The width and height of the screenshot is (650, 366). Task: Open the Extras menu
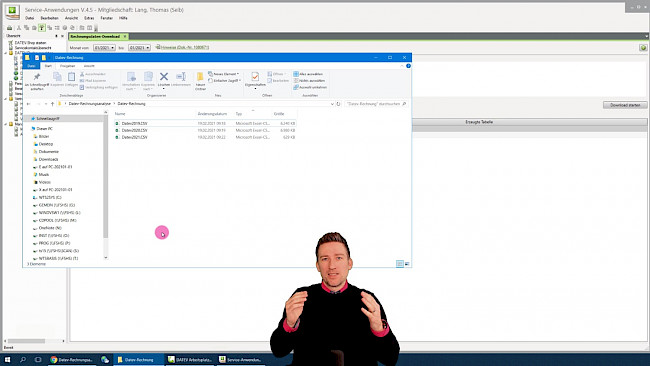[89, 18]
